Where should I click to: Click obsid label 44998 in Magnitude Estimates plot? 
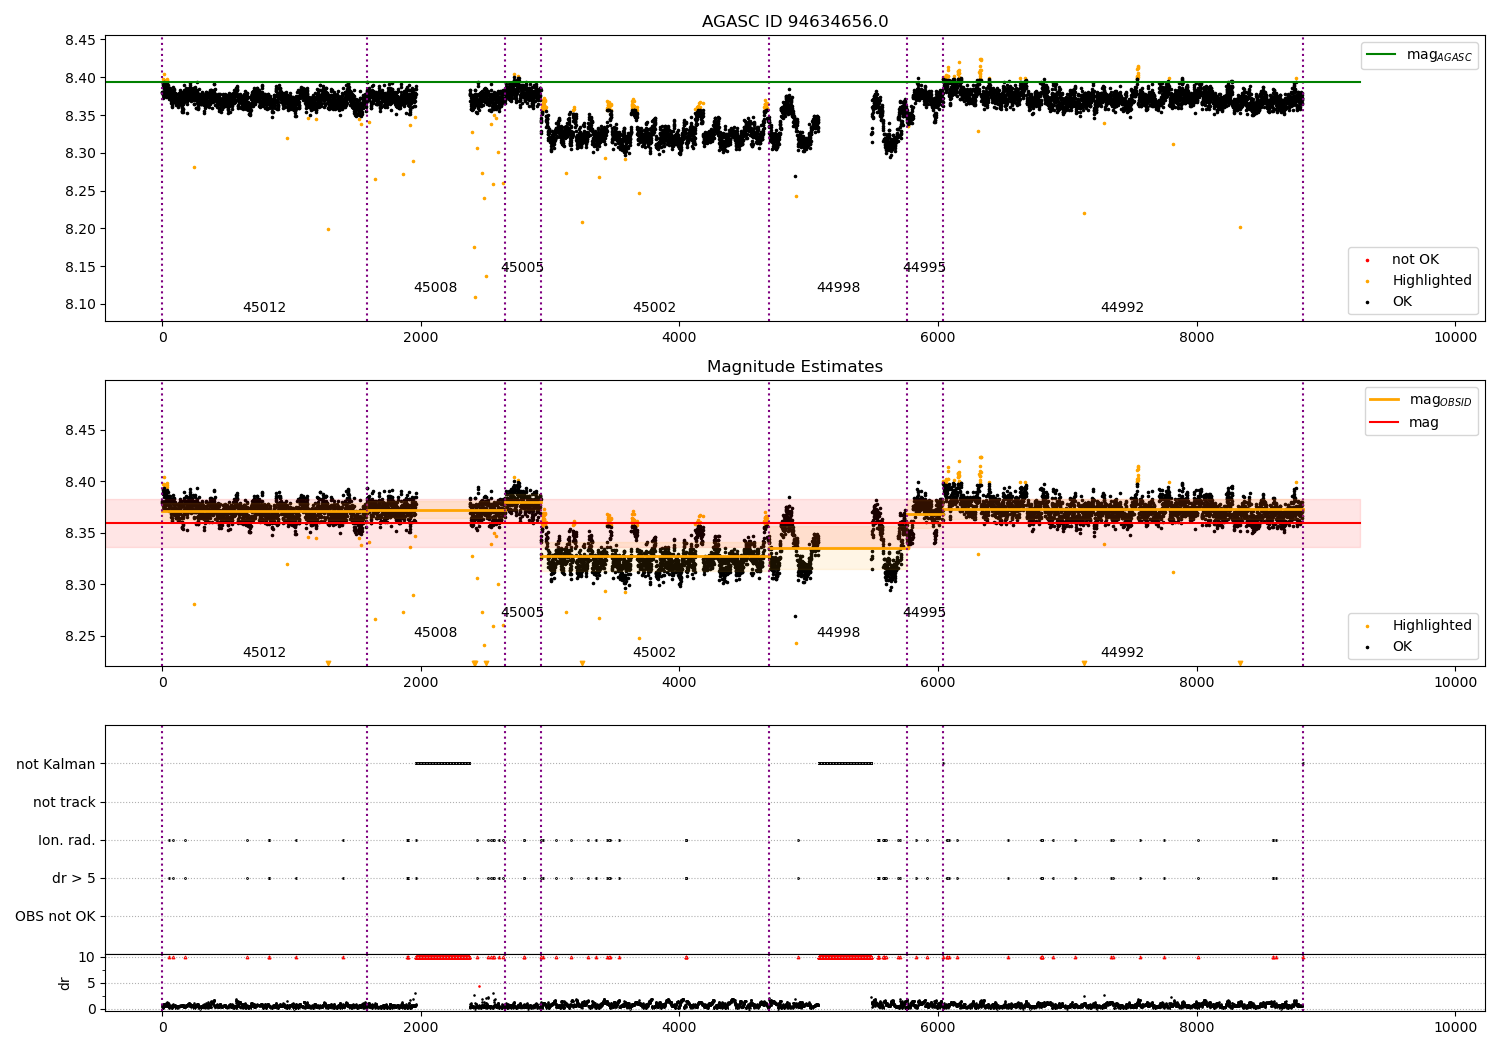point(838,633)
